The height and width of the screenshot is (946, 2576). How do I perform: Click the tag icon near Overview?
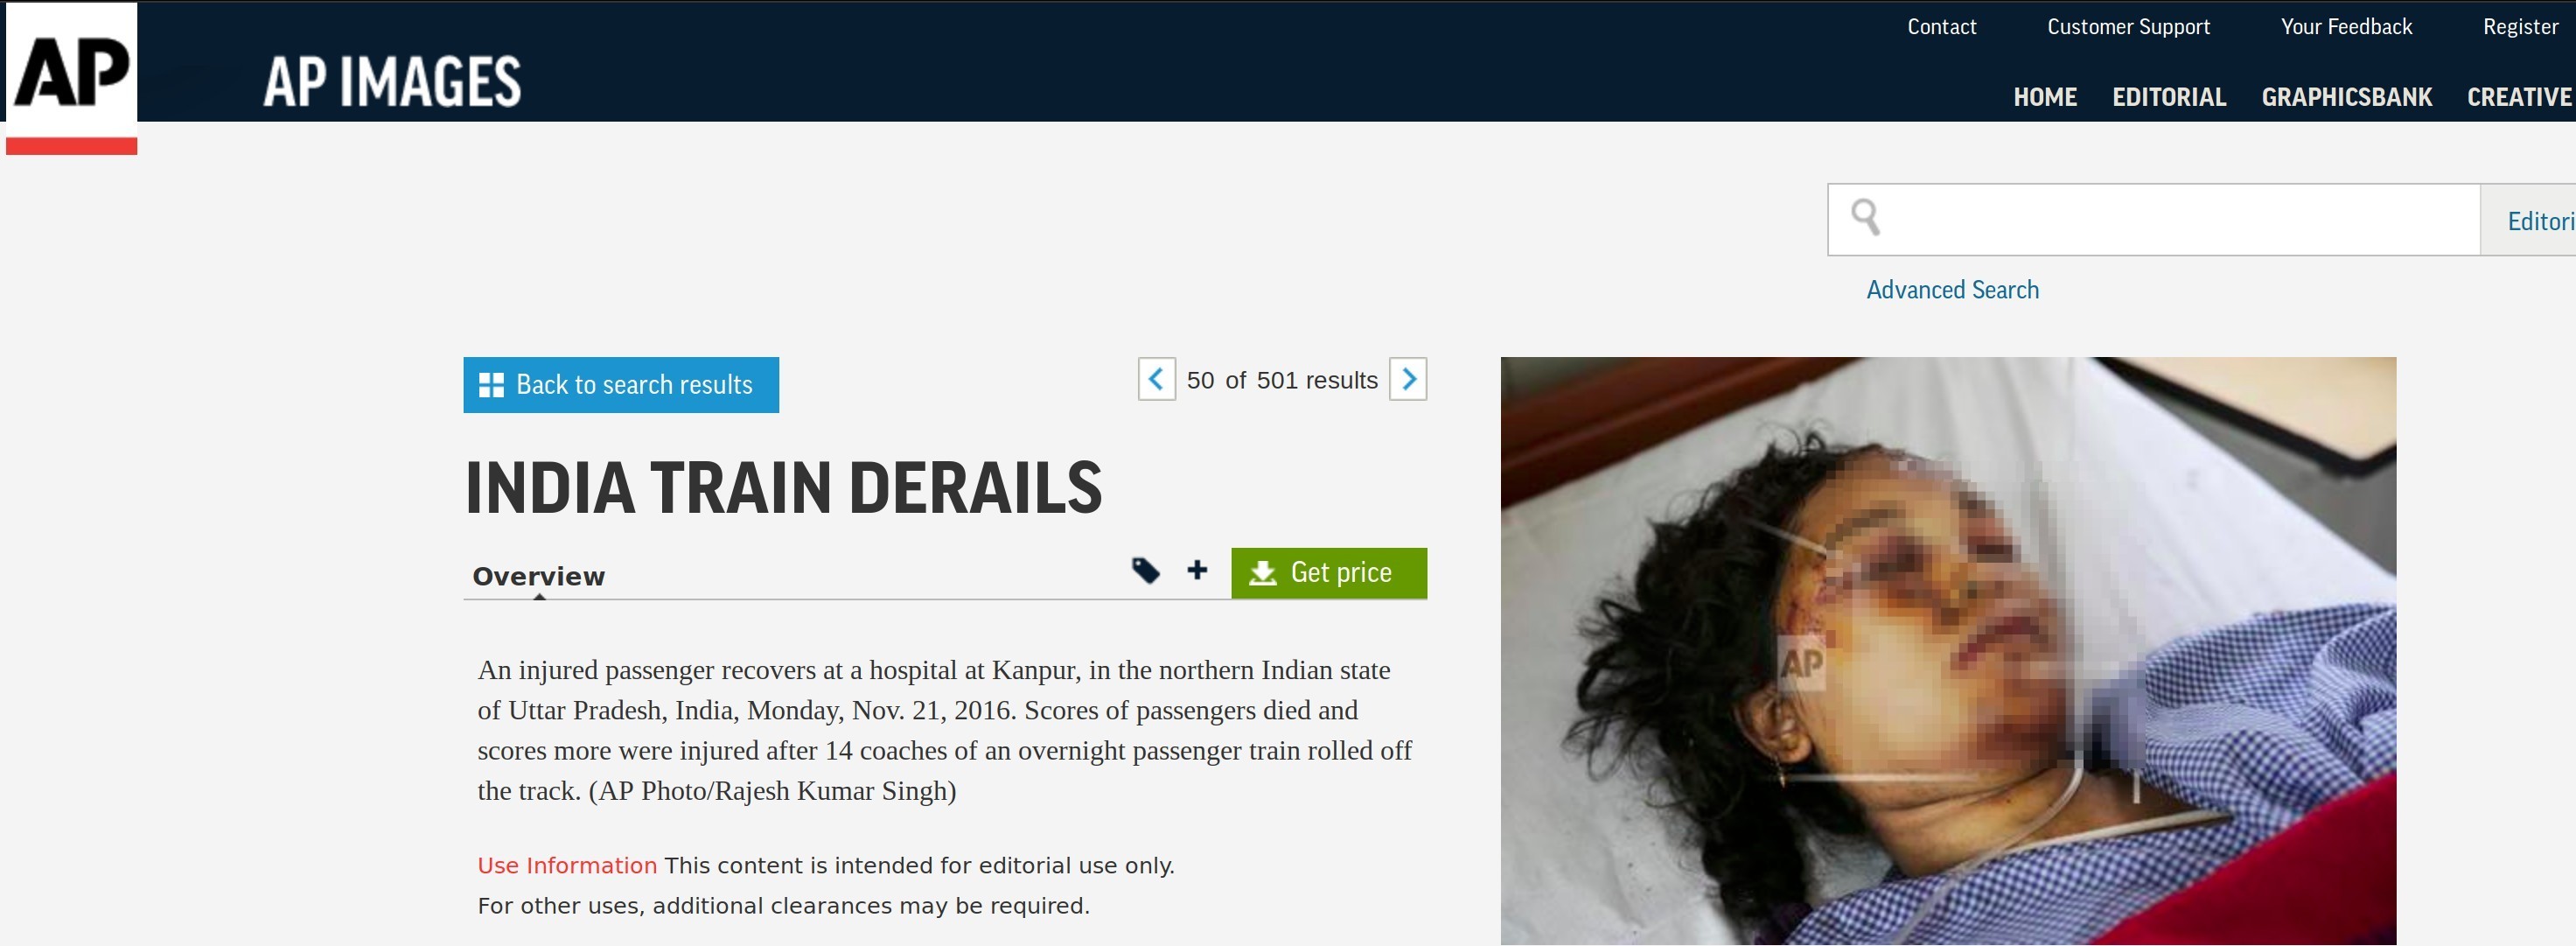[x=1145, y=570]
